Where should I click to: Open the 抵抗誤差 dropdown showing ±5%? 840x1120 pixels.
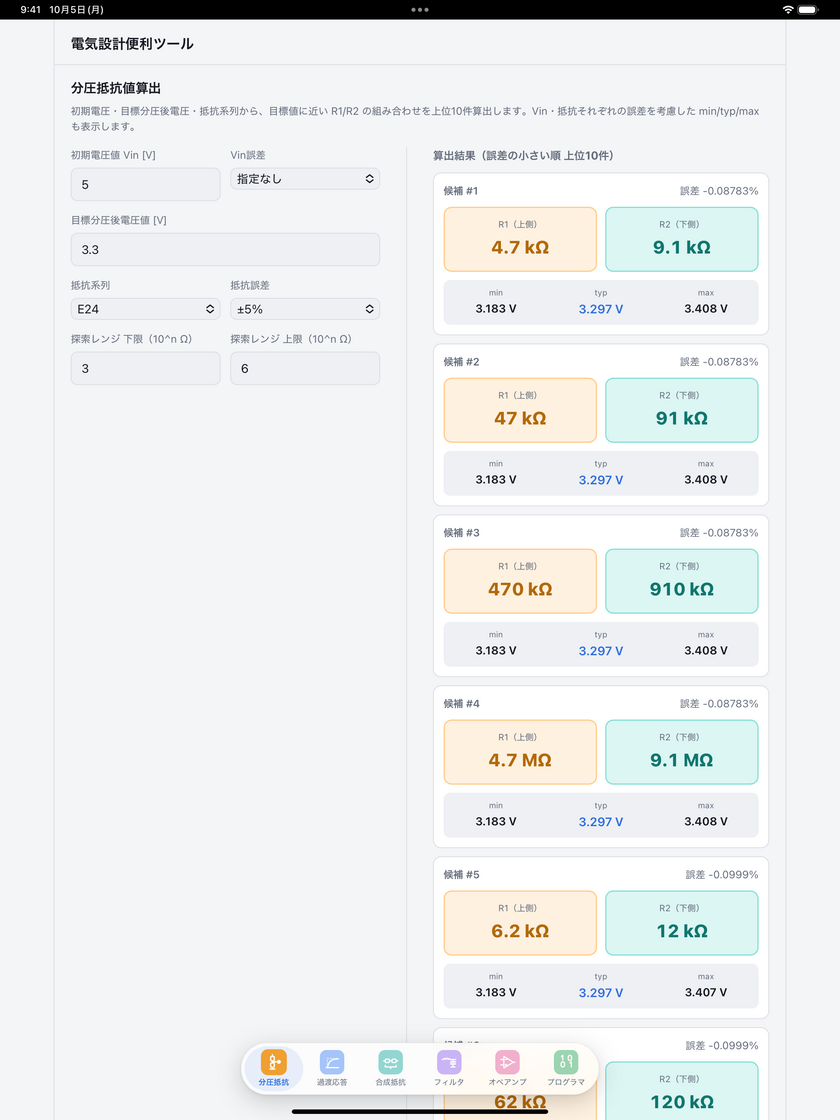(305, 309)
